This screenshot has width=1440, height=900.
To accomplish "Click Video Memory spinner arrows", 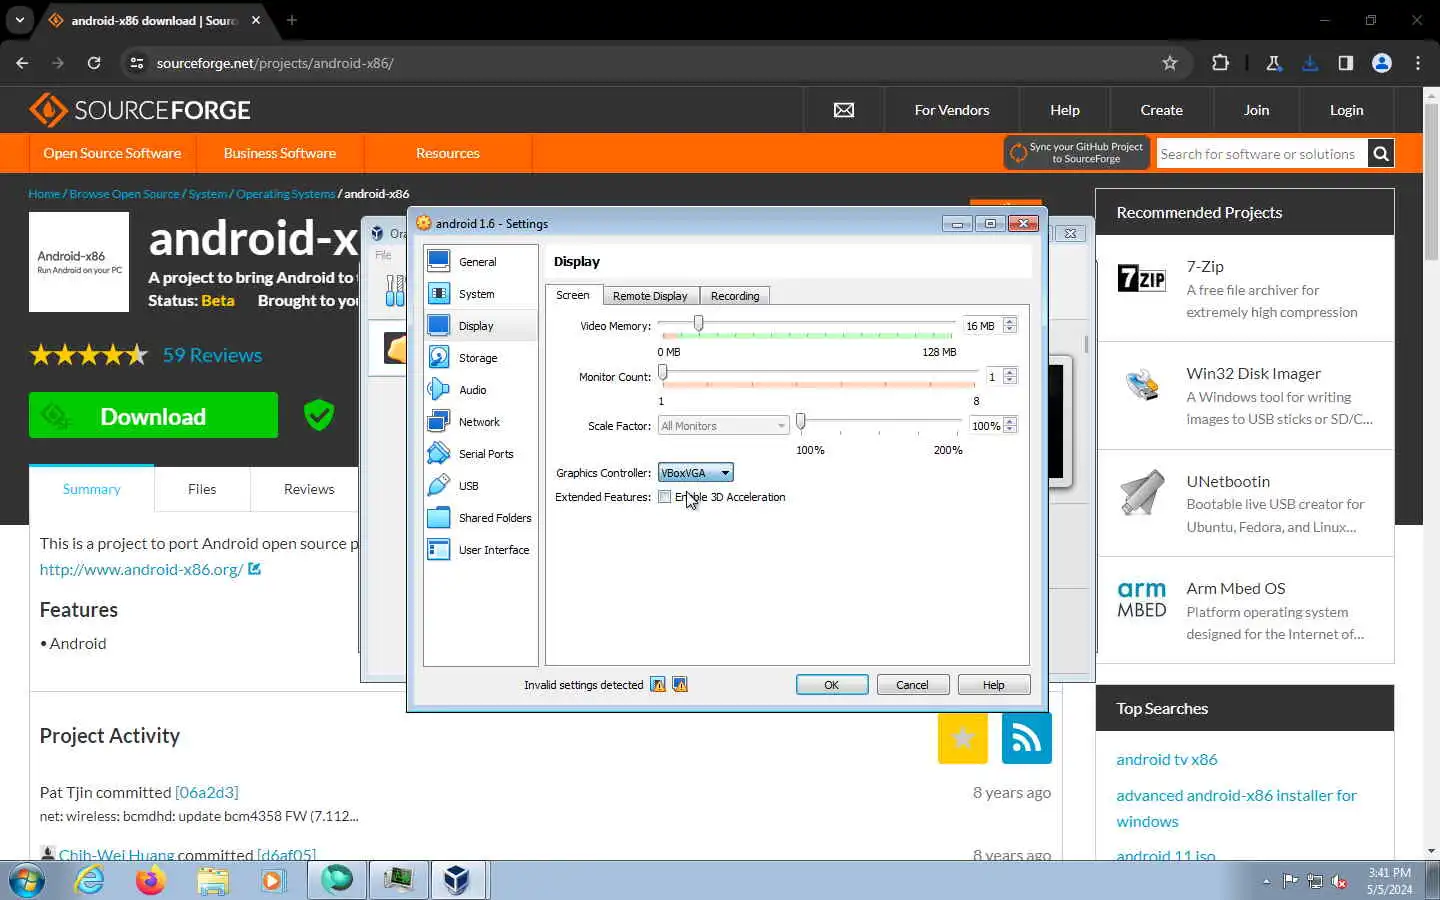I will tap(1010, 326).
